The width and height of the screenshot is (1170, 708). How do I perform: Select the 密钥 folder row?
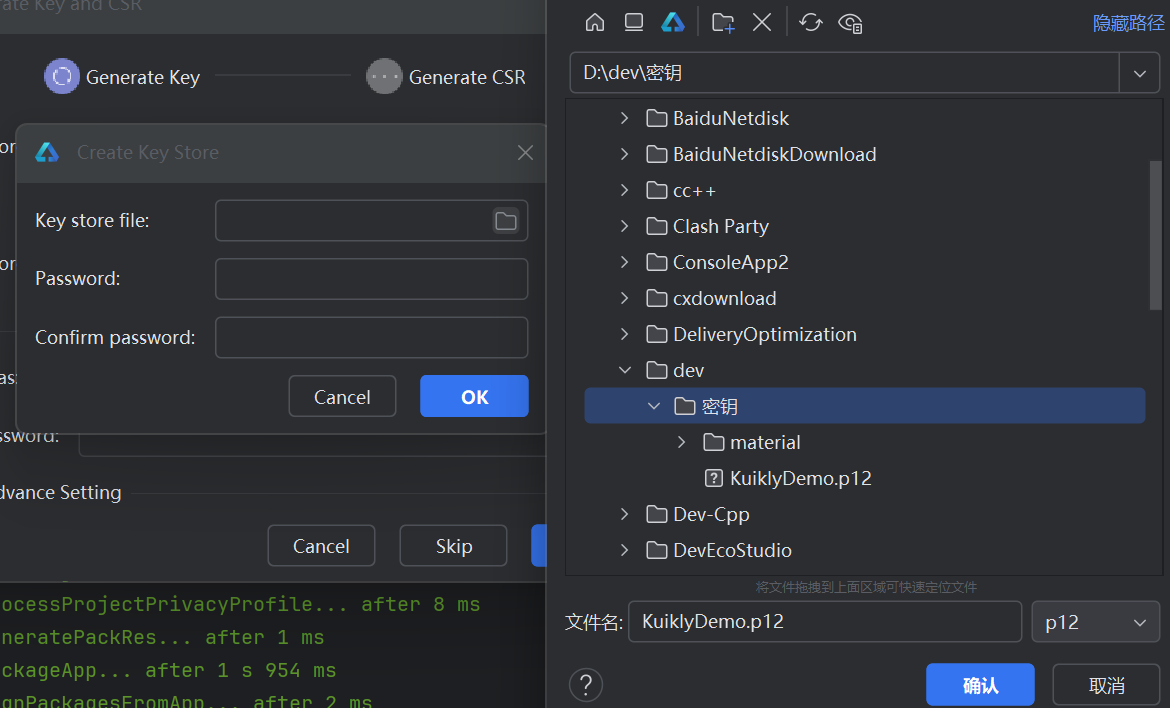point(865,406)
